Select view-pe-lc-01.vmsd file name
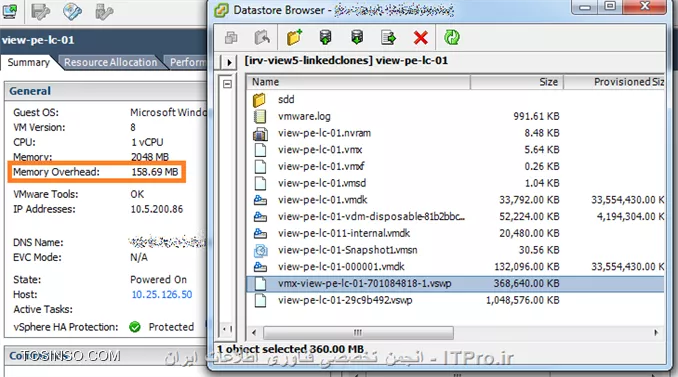This screenshot has height=377, width=678. coord(322,183)
